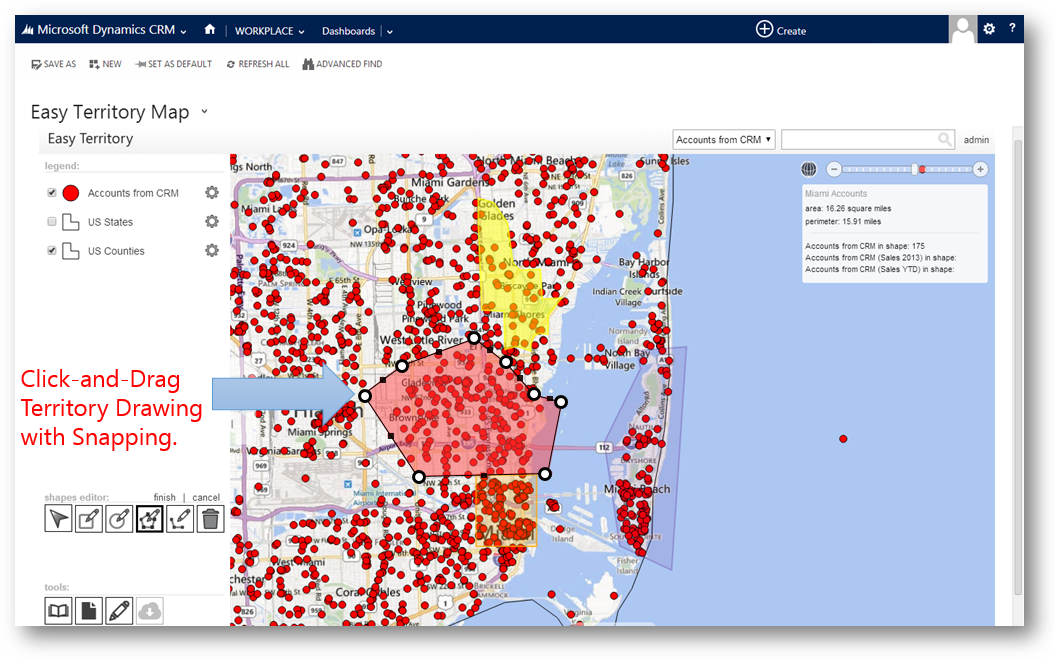Click SET AS DEFAULT command
This screenshot has height=661, width=1055.
(x=174, y=64)
